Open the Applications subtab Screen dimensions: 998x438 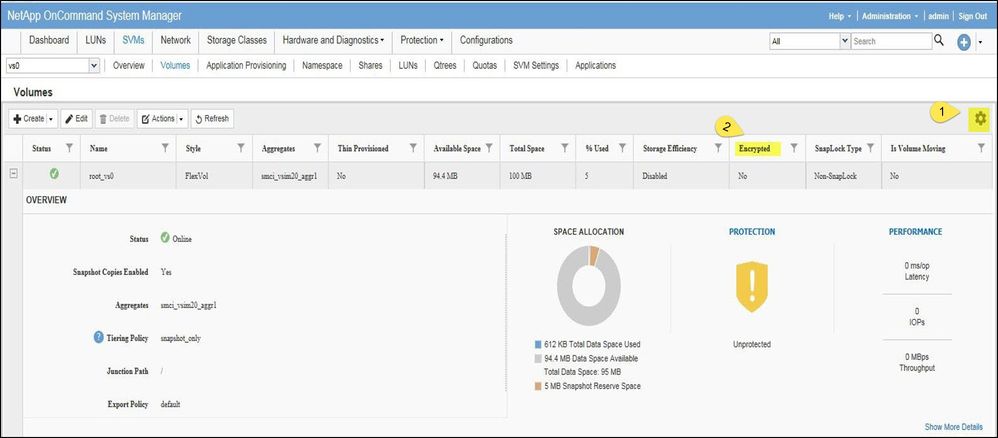596,66
